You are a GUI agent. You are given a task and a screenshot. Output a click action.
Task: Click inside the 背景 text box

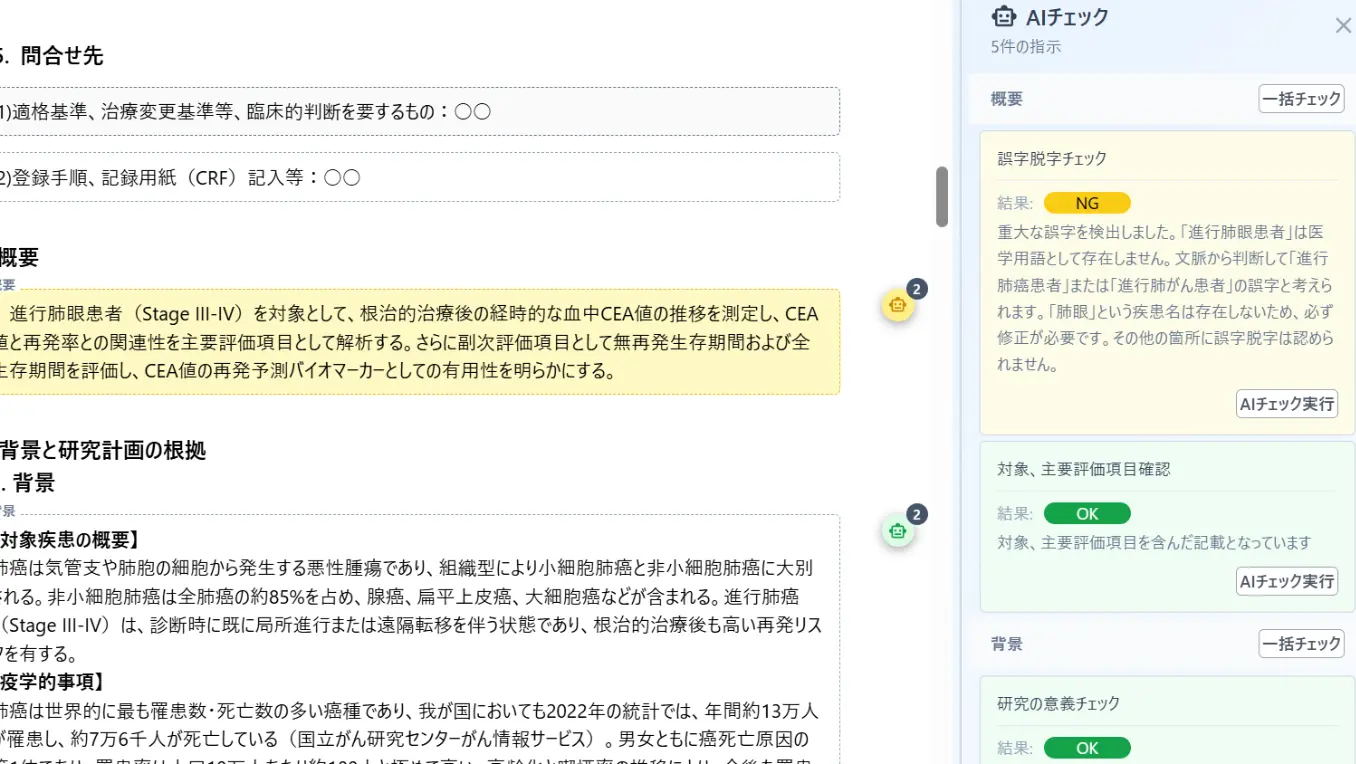click(x=418, y=640)
